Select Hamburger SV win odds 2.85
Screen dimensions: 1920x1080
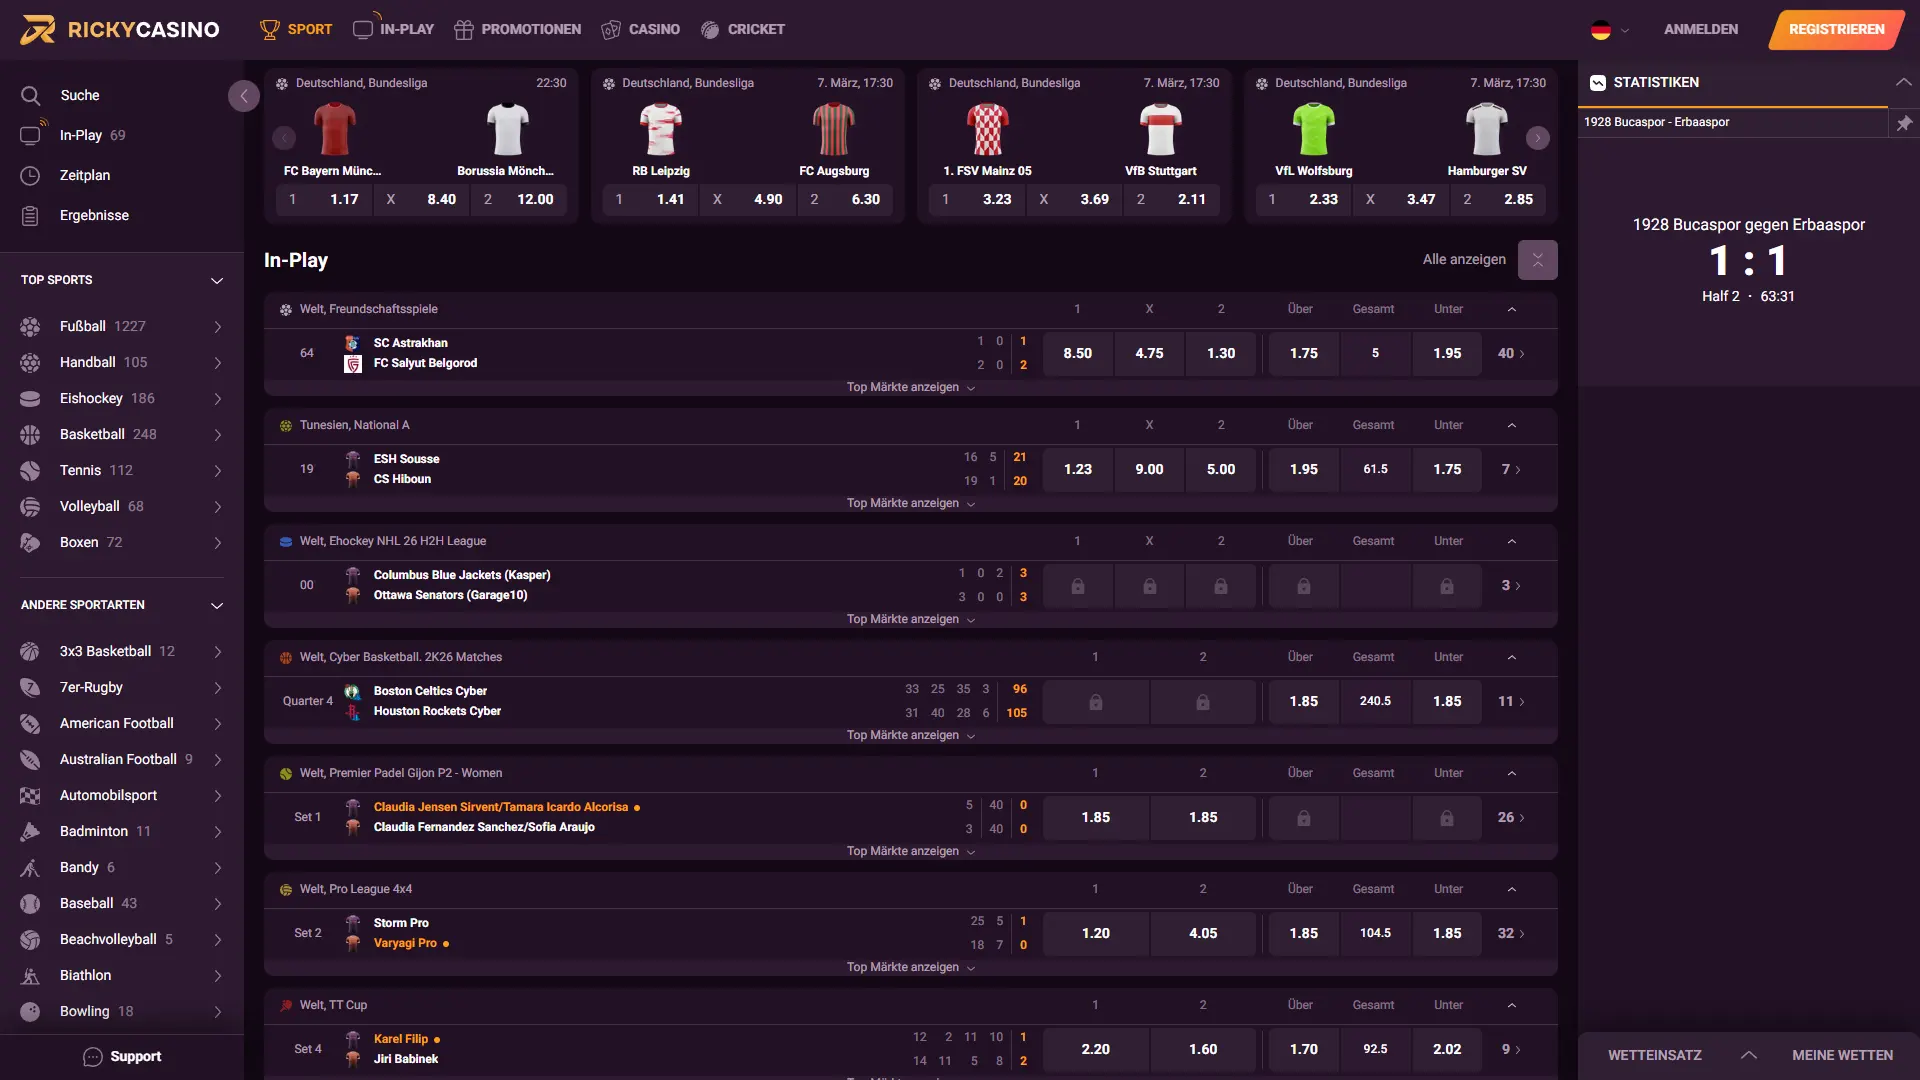pos(1498,199)
